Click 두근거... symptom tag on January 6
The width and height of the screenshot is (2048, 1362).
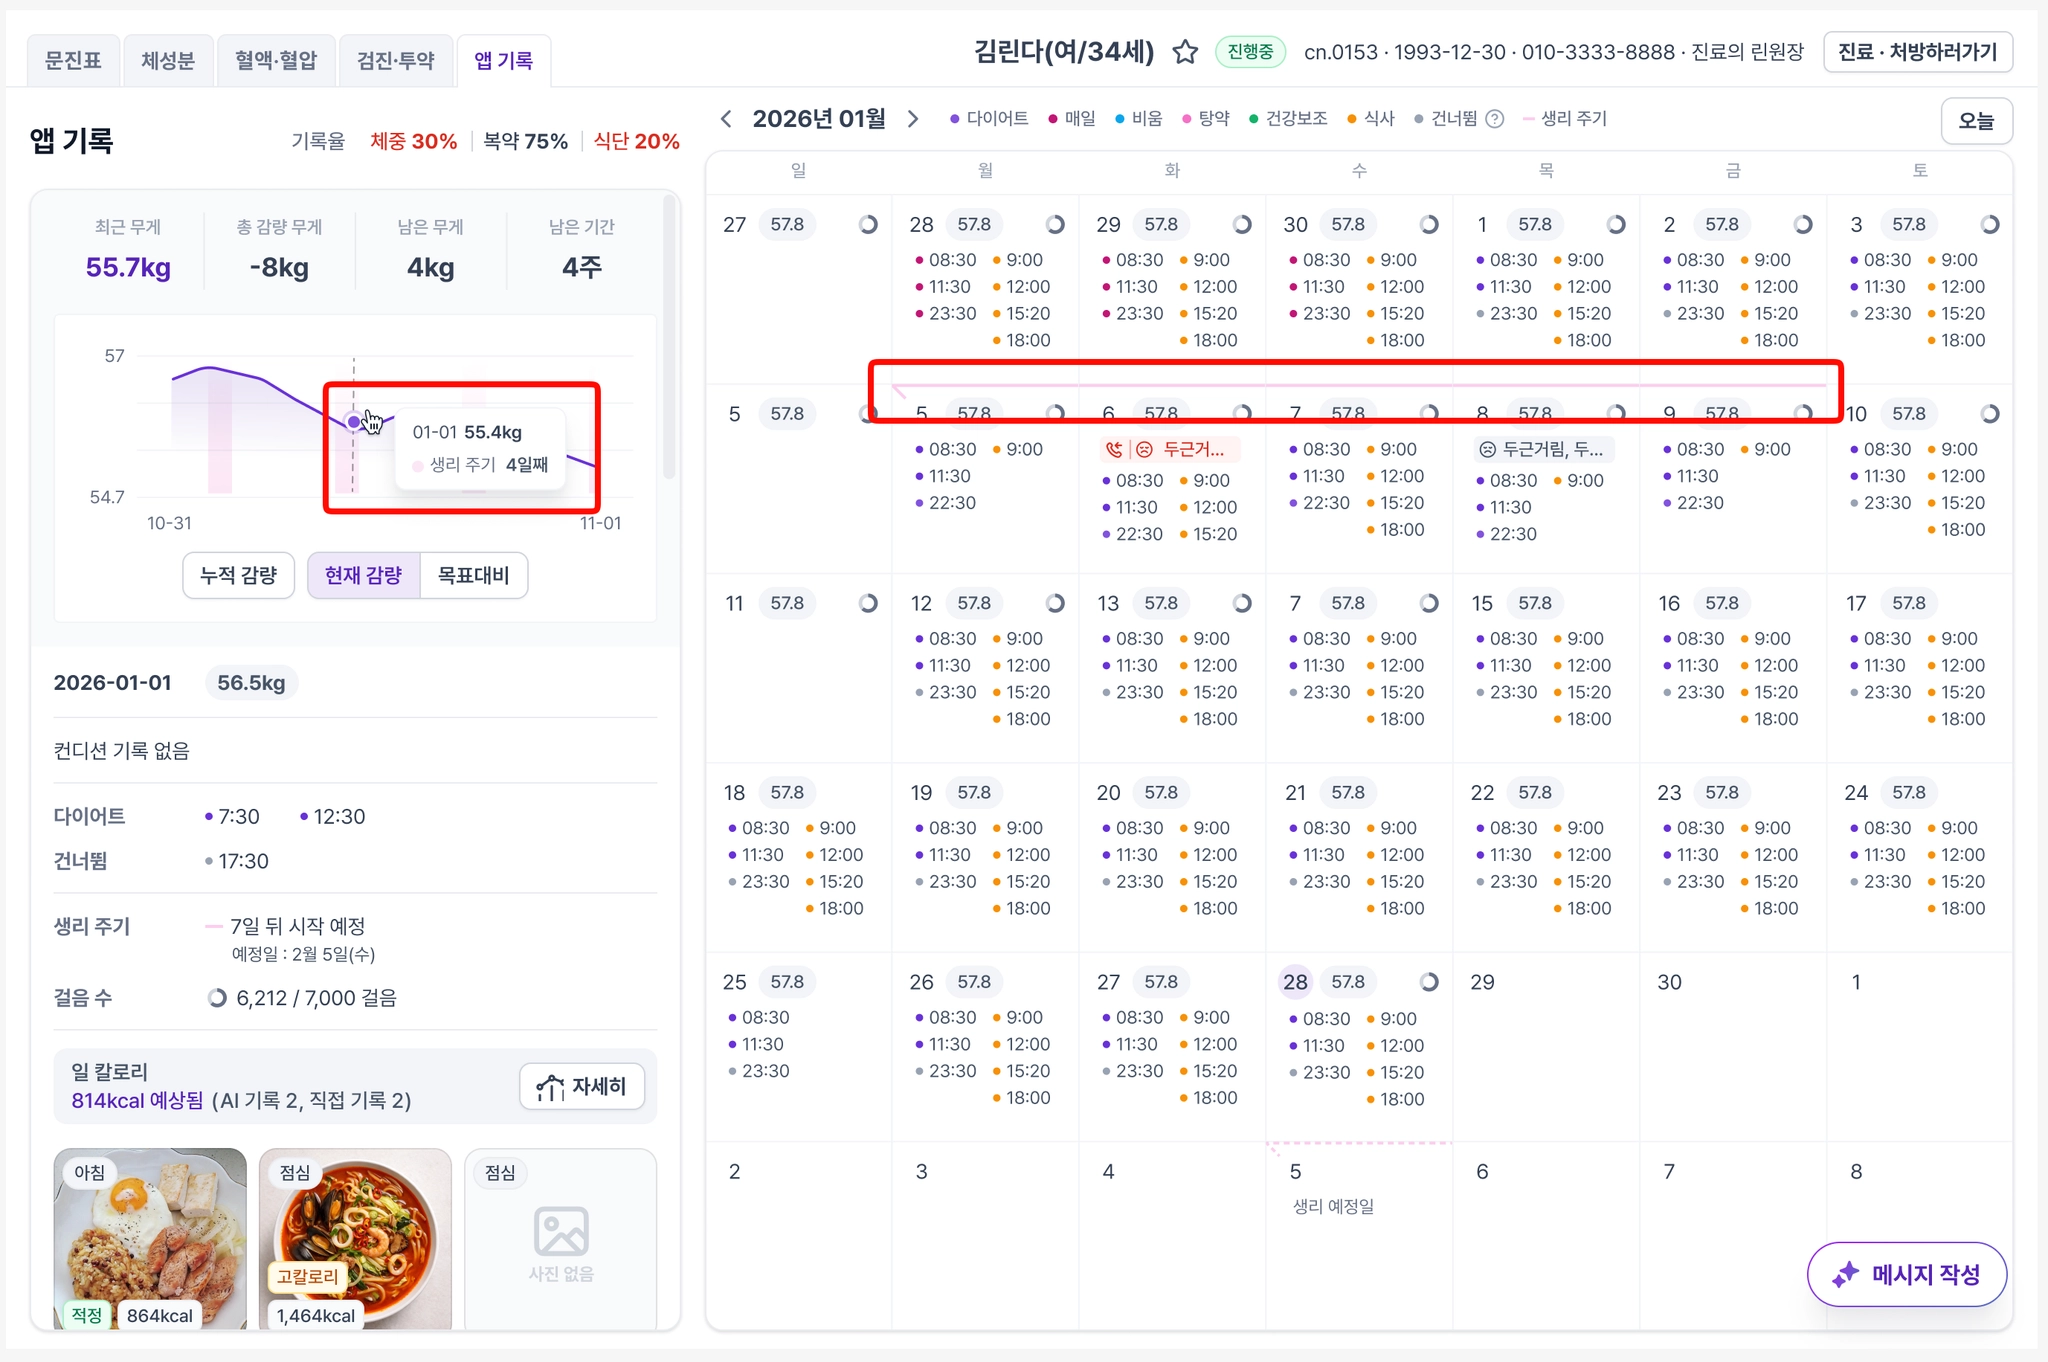pyautogui.click(x=1169, y=450)
